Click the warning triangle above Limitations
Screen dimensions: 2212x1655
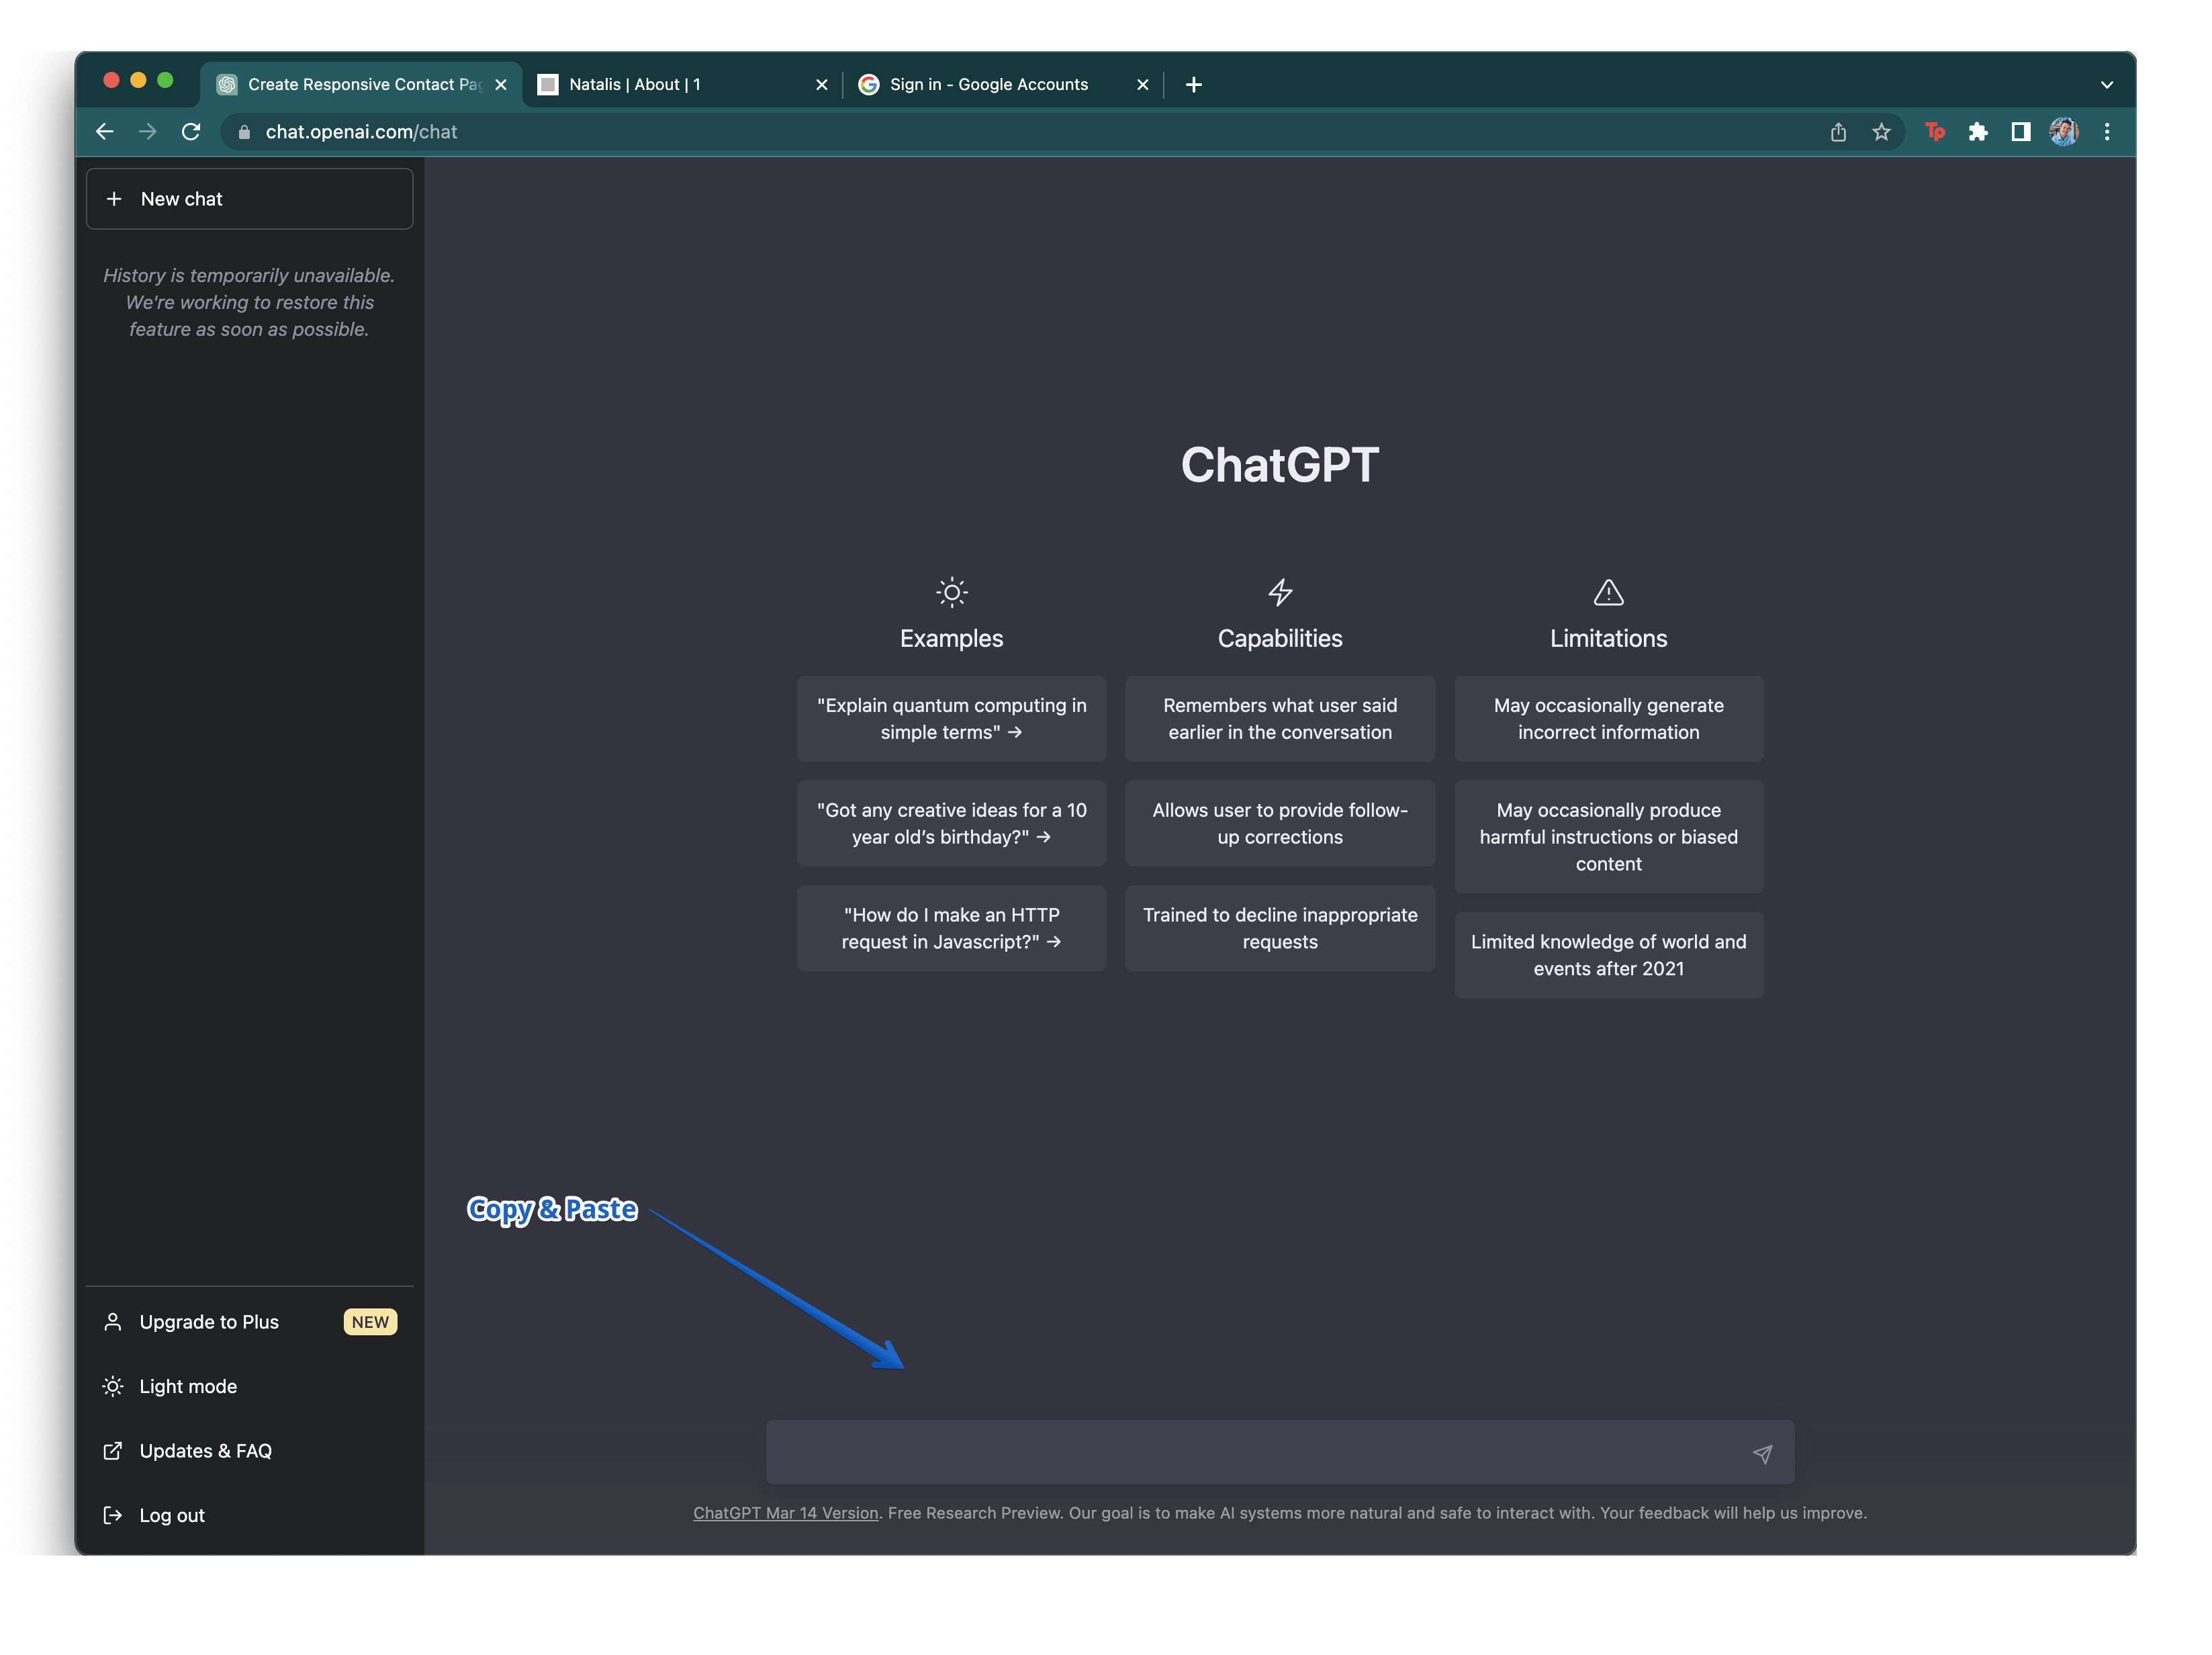pos(1608,593)
